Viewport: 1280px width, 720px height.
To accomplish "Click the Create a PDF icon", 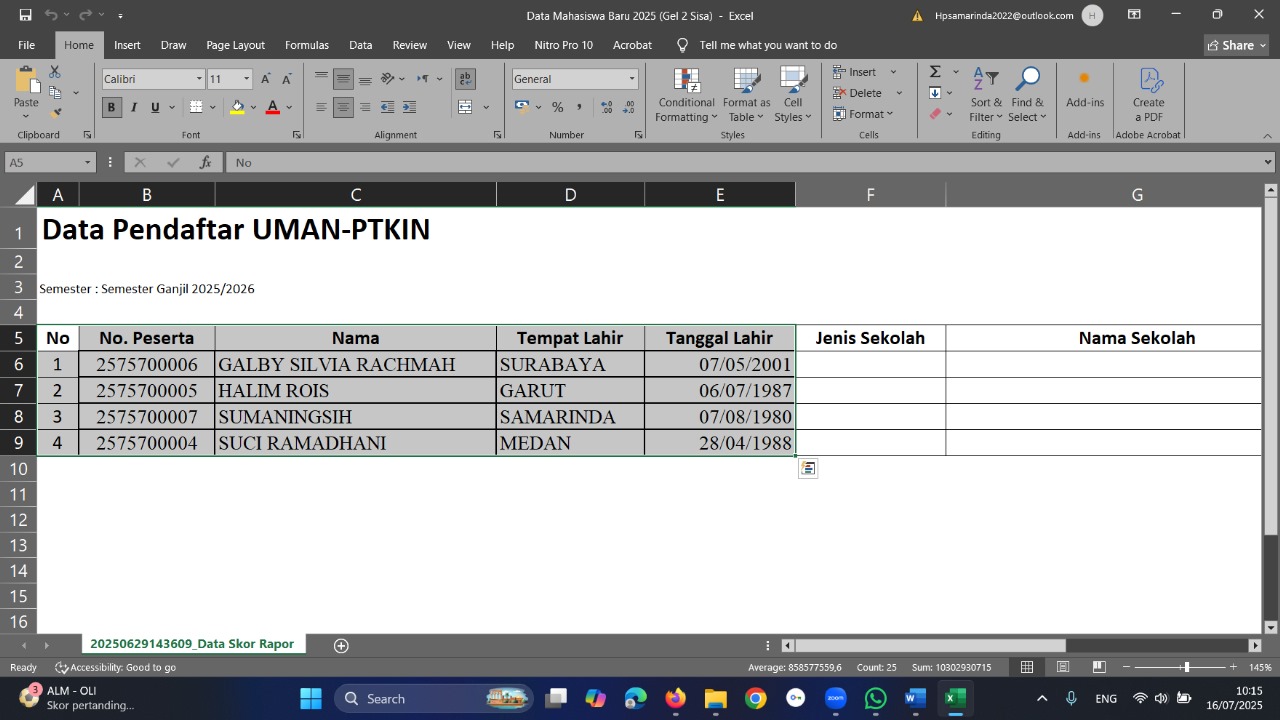I will click(1148, 96).
